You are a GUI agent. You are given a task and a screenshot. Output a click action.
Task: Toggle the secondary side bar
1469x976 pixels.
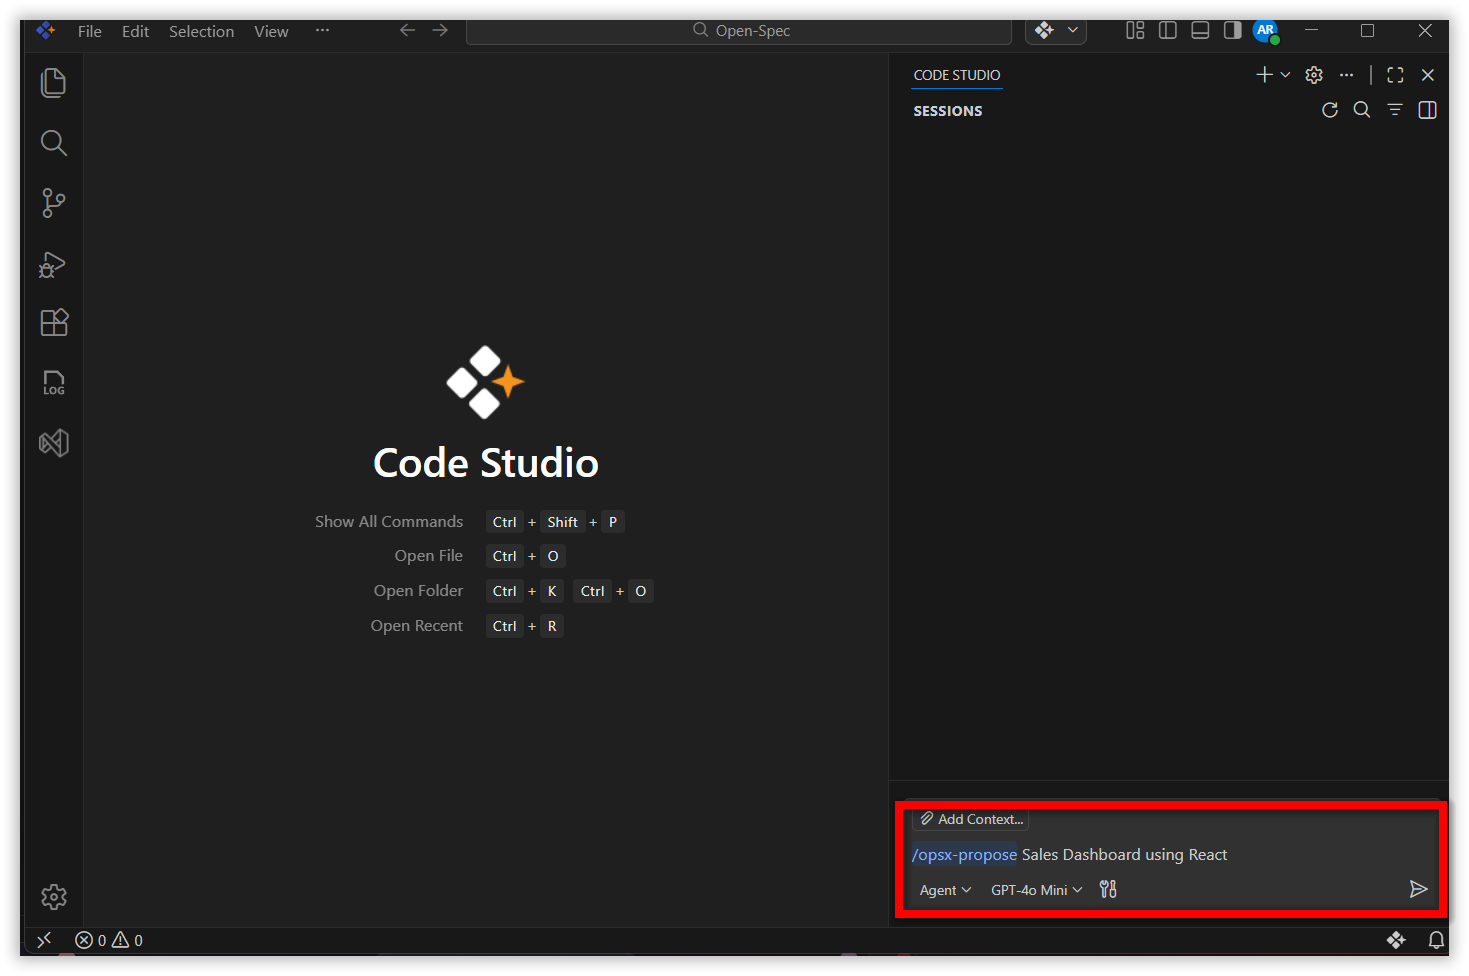tap(1233, 30)
